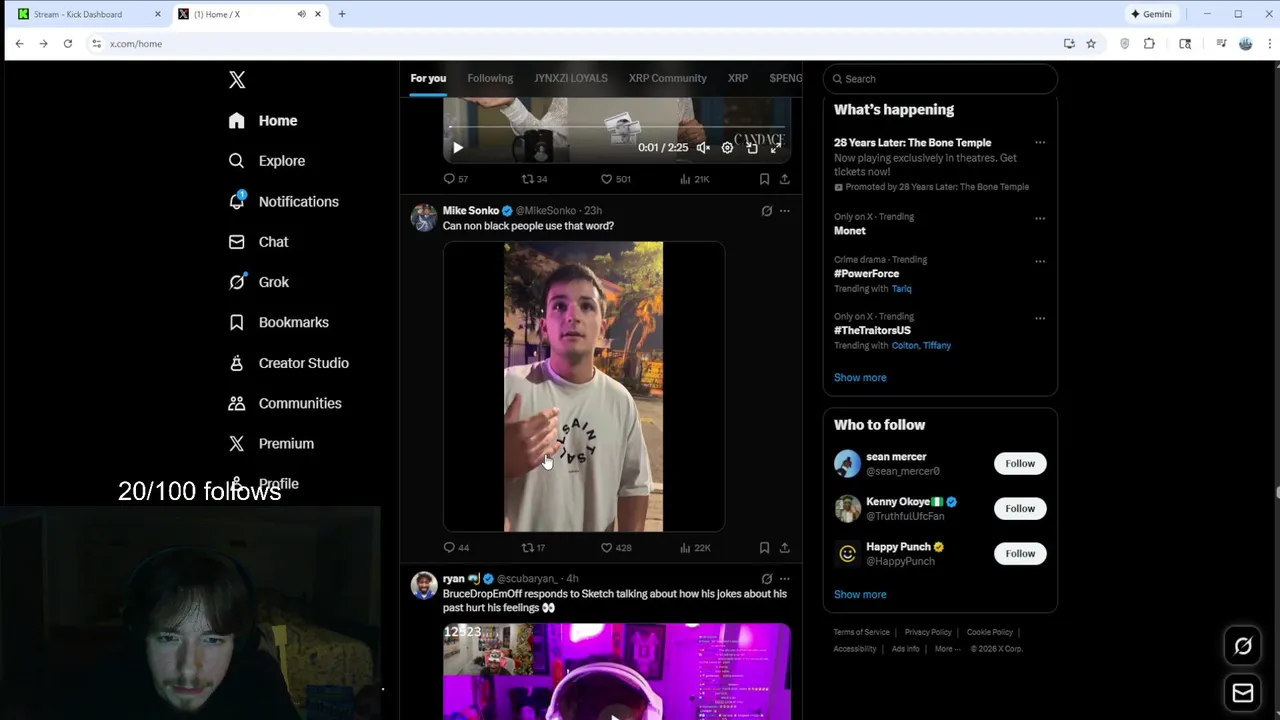Open Bookmarks from the sidebar
Screen dimensions: 1280x720
[278, 322]
